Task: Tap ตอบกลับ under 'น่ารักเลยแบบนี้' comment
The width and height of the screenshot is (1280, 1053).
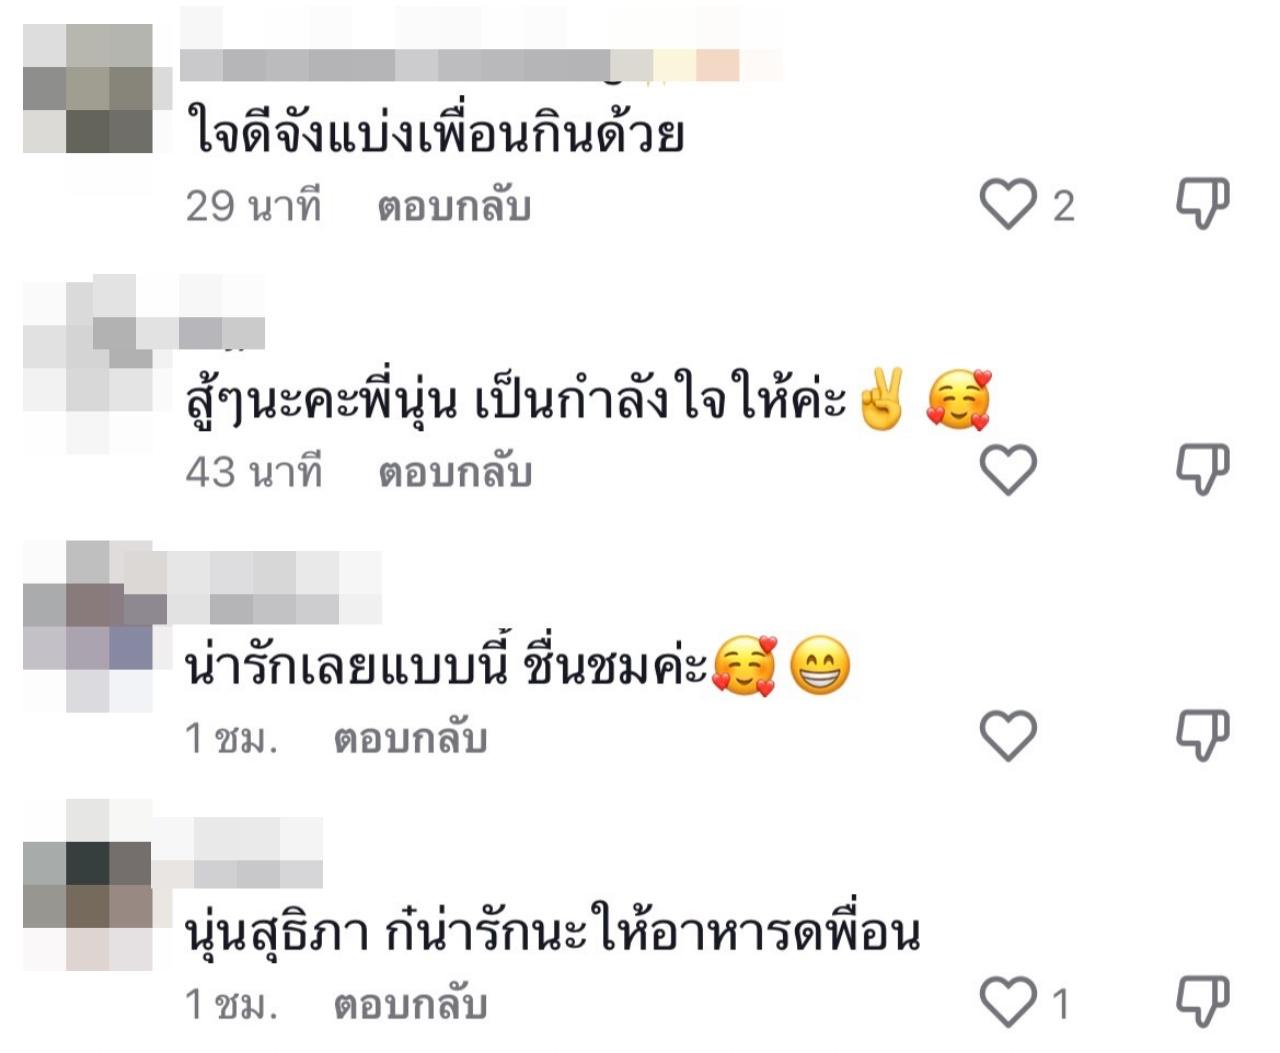Action: click(x=410, y=739)
